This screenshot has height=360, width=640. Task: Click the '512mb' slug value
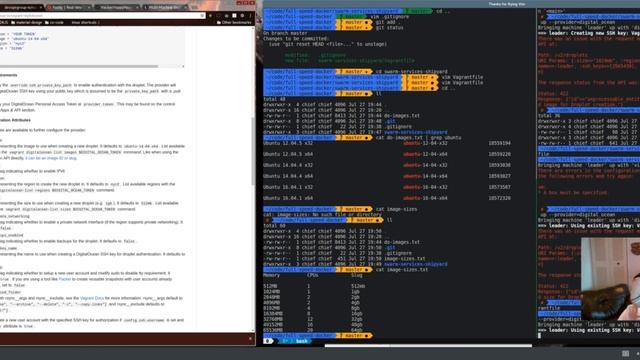[x=358, y=286]
